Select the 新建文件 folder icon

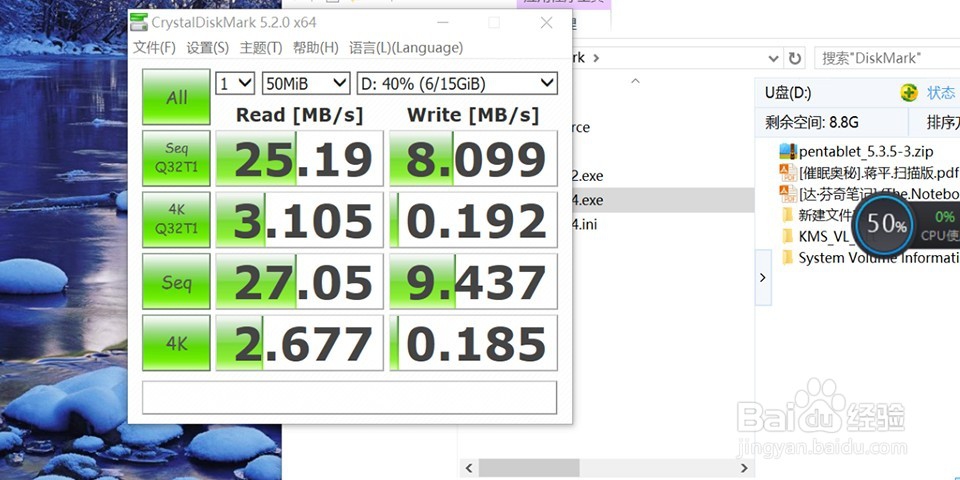(787, 215)
